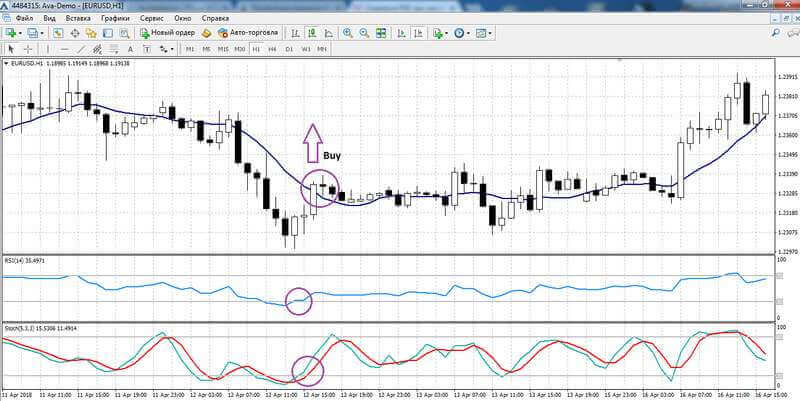Toggle chart shift from right edge

click(418, 33)
